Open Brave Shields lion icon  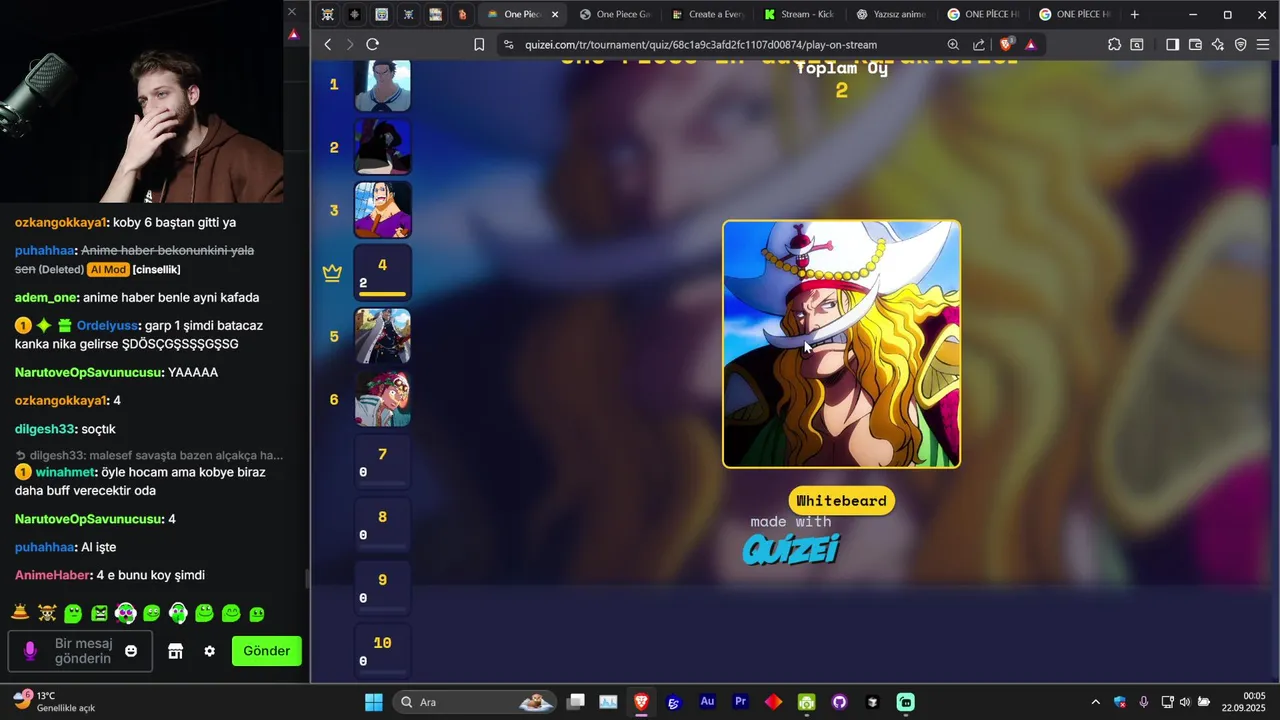tap(1006, 44)
